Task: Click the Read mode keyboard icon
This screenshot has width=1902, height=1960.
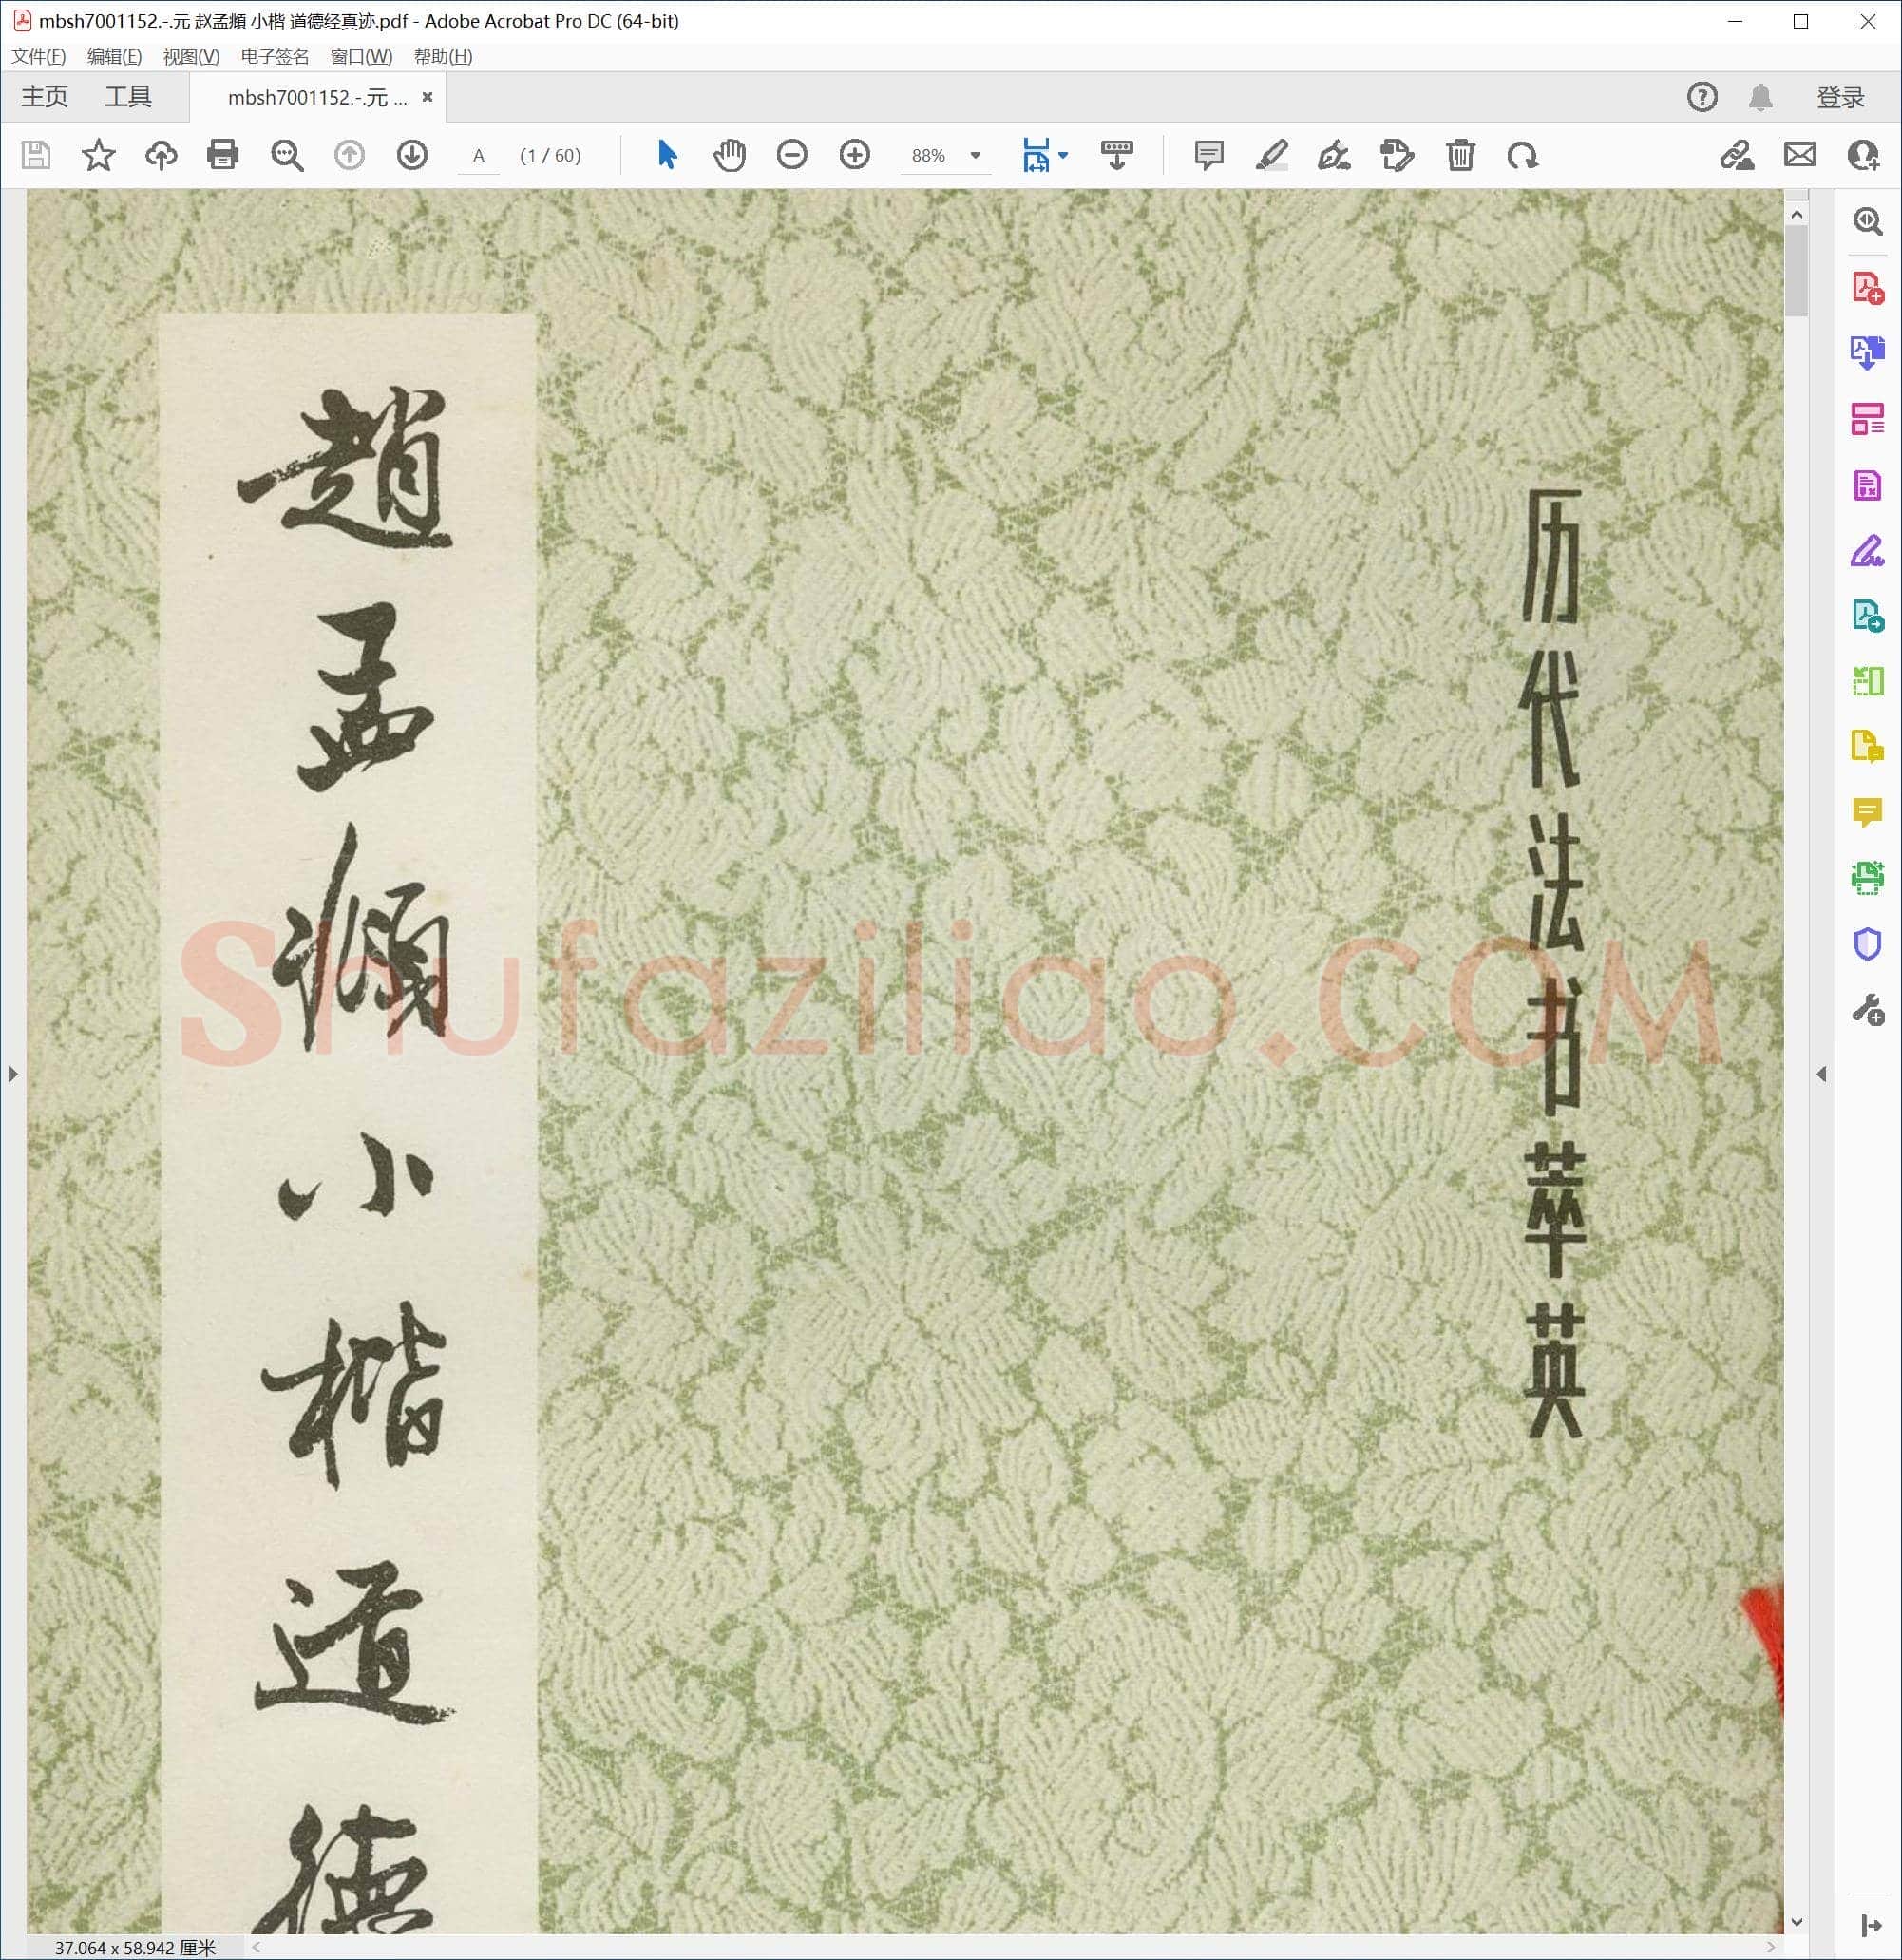Action: [1117, 155]
